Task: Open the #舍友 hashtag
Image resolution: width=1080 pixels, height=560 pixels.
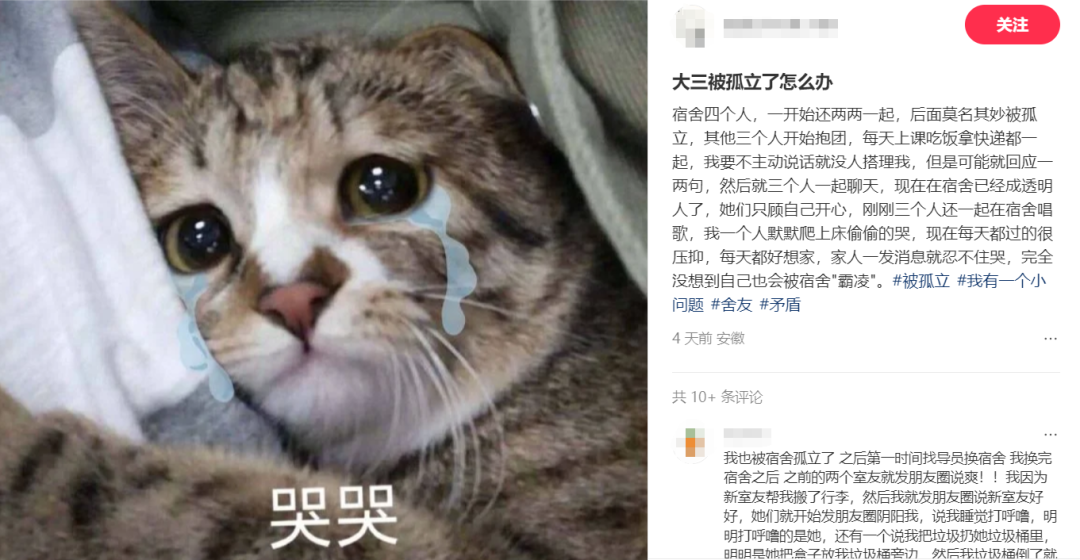Action: point(731,304)
